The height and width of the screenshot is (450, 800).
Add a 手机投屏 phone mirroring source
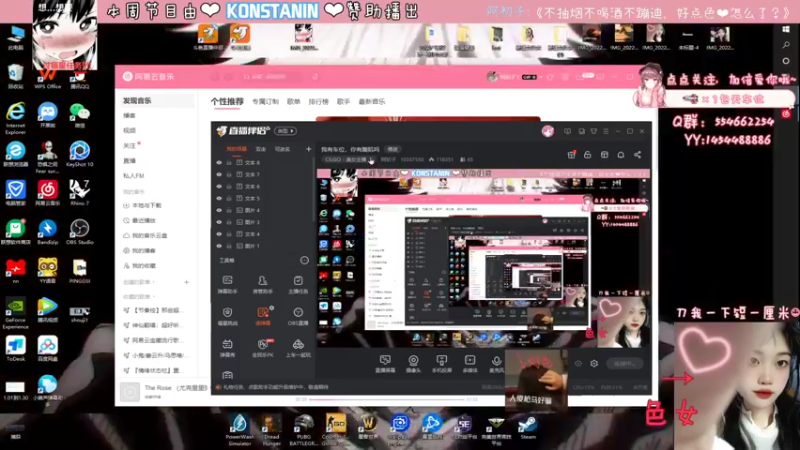pos(441,364)
